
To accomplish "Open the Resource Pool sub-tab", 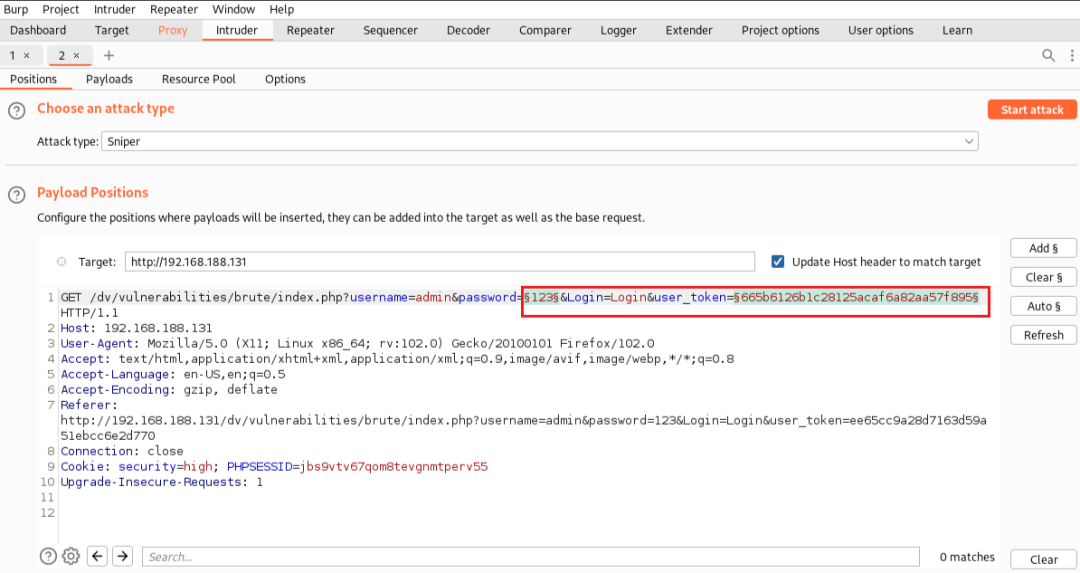I will pyautogui.click(x=198, y=79).
